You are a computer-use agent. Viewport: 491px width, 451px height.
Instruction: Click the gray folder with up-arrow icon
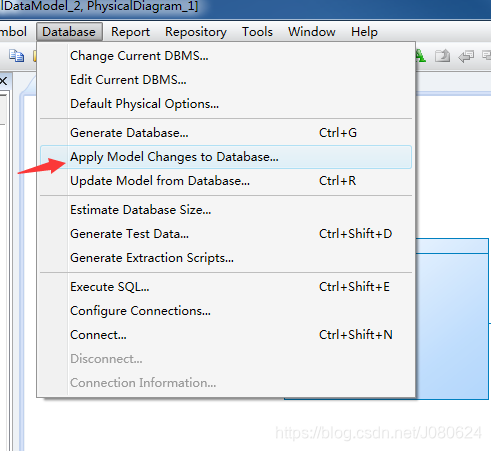442,56
